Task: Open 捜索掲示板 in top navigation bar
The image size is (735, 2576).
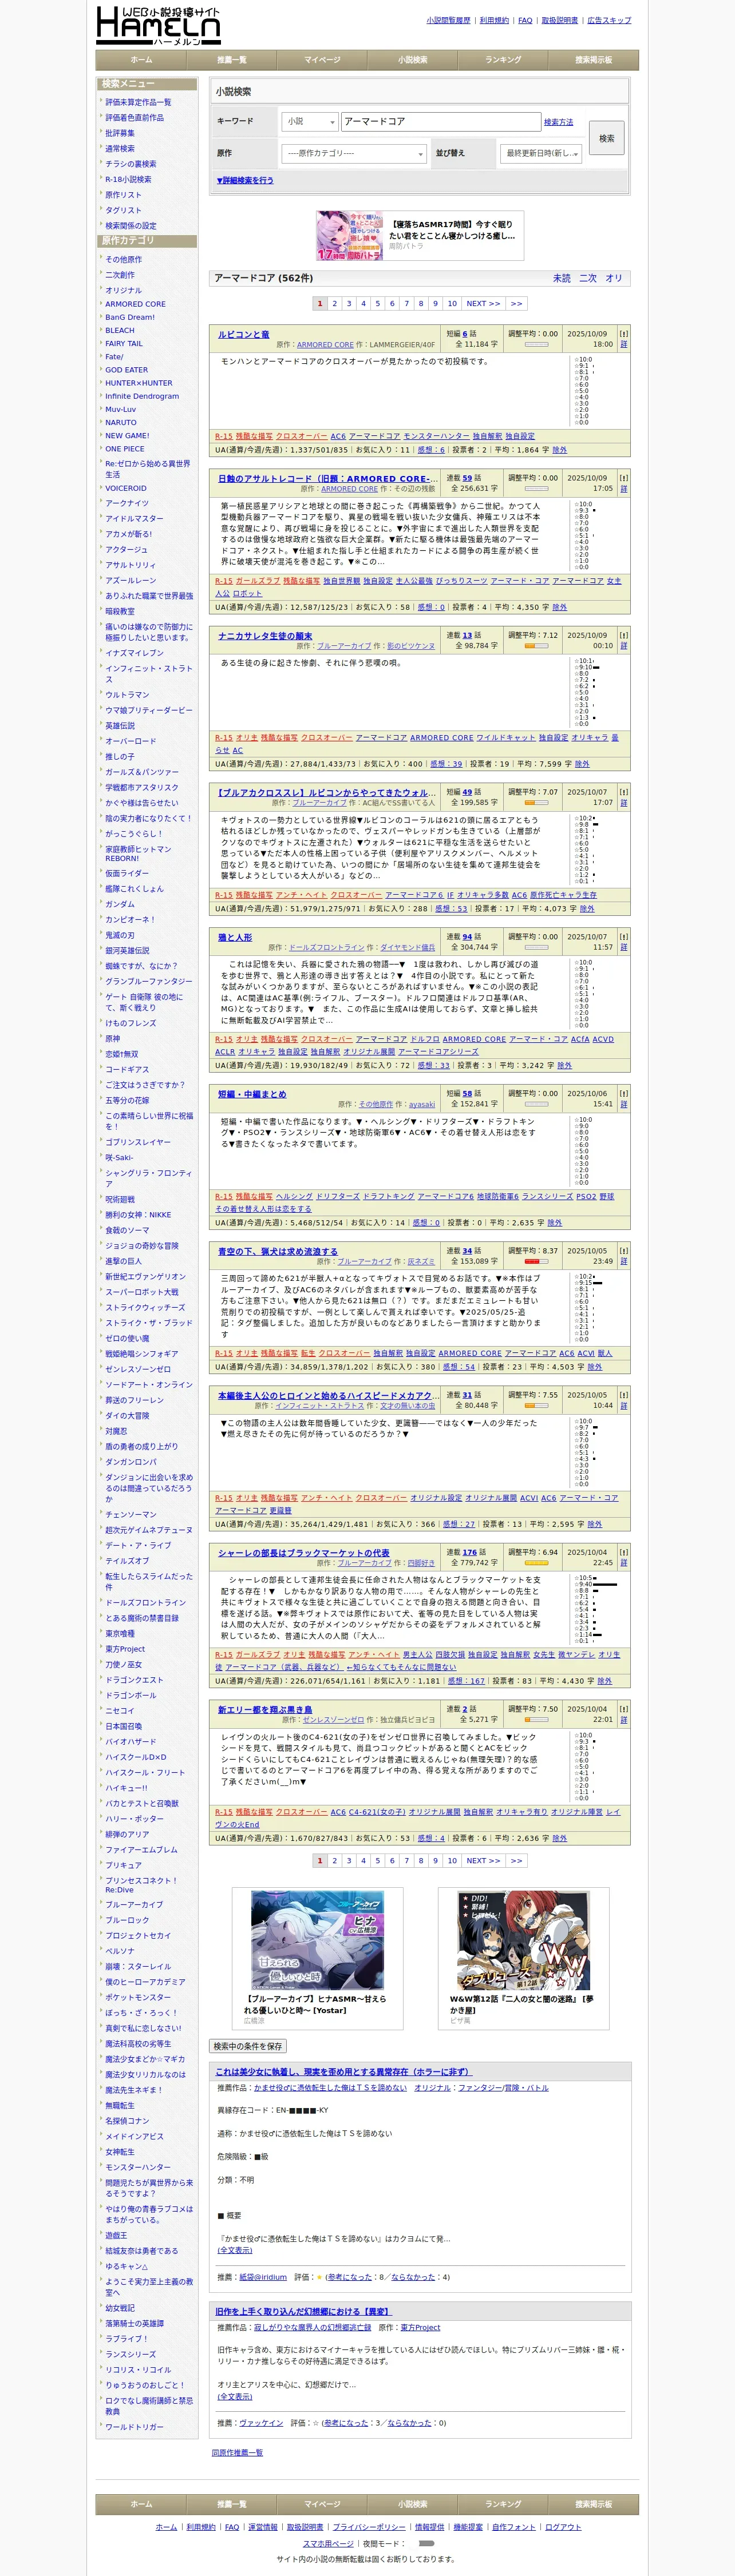Action: 593,60
